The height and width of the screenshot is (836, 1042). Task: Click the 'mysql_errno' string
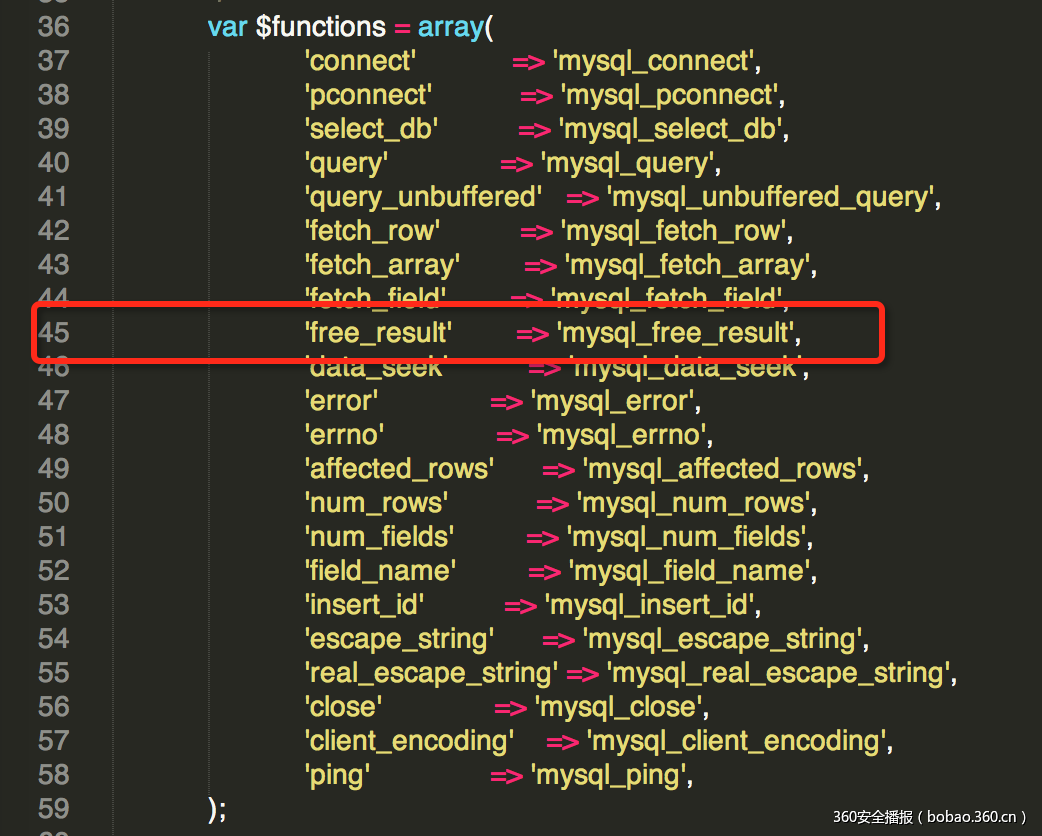[x=622, y=435]
